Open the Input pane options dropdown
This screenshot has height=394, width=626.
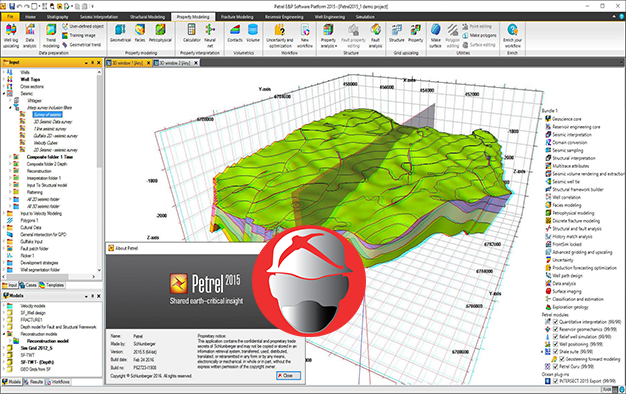click(86, 63)
